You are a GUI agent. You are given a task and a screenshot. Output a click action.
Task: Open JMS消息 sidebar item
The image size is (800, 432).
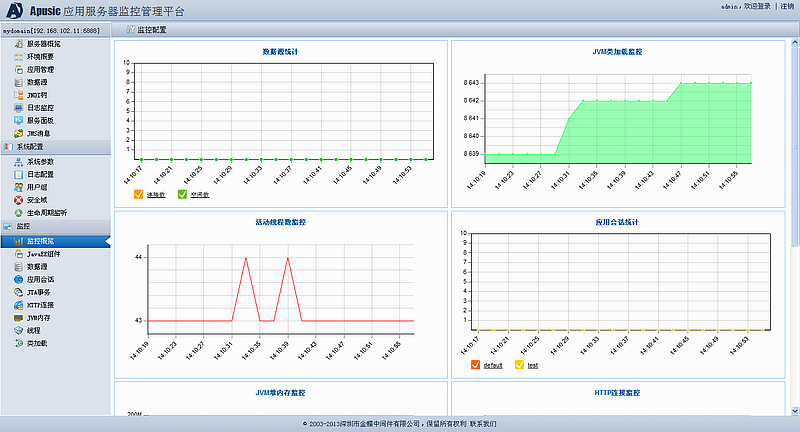pos(39,133)
